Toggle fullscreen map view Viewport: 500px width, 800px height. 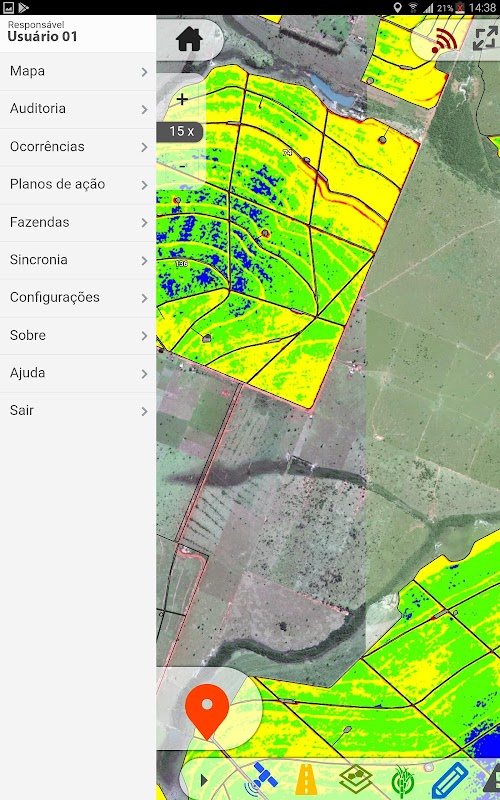click(x=484, y=39)
